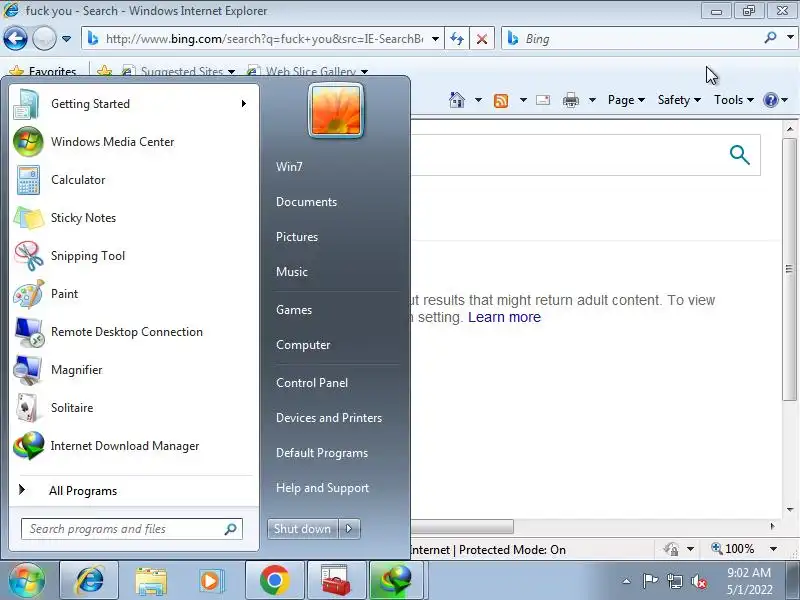Click the Home icon in command bar

point(457,100)
